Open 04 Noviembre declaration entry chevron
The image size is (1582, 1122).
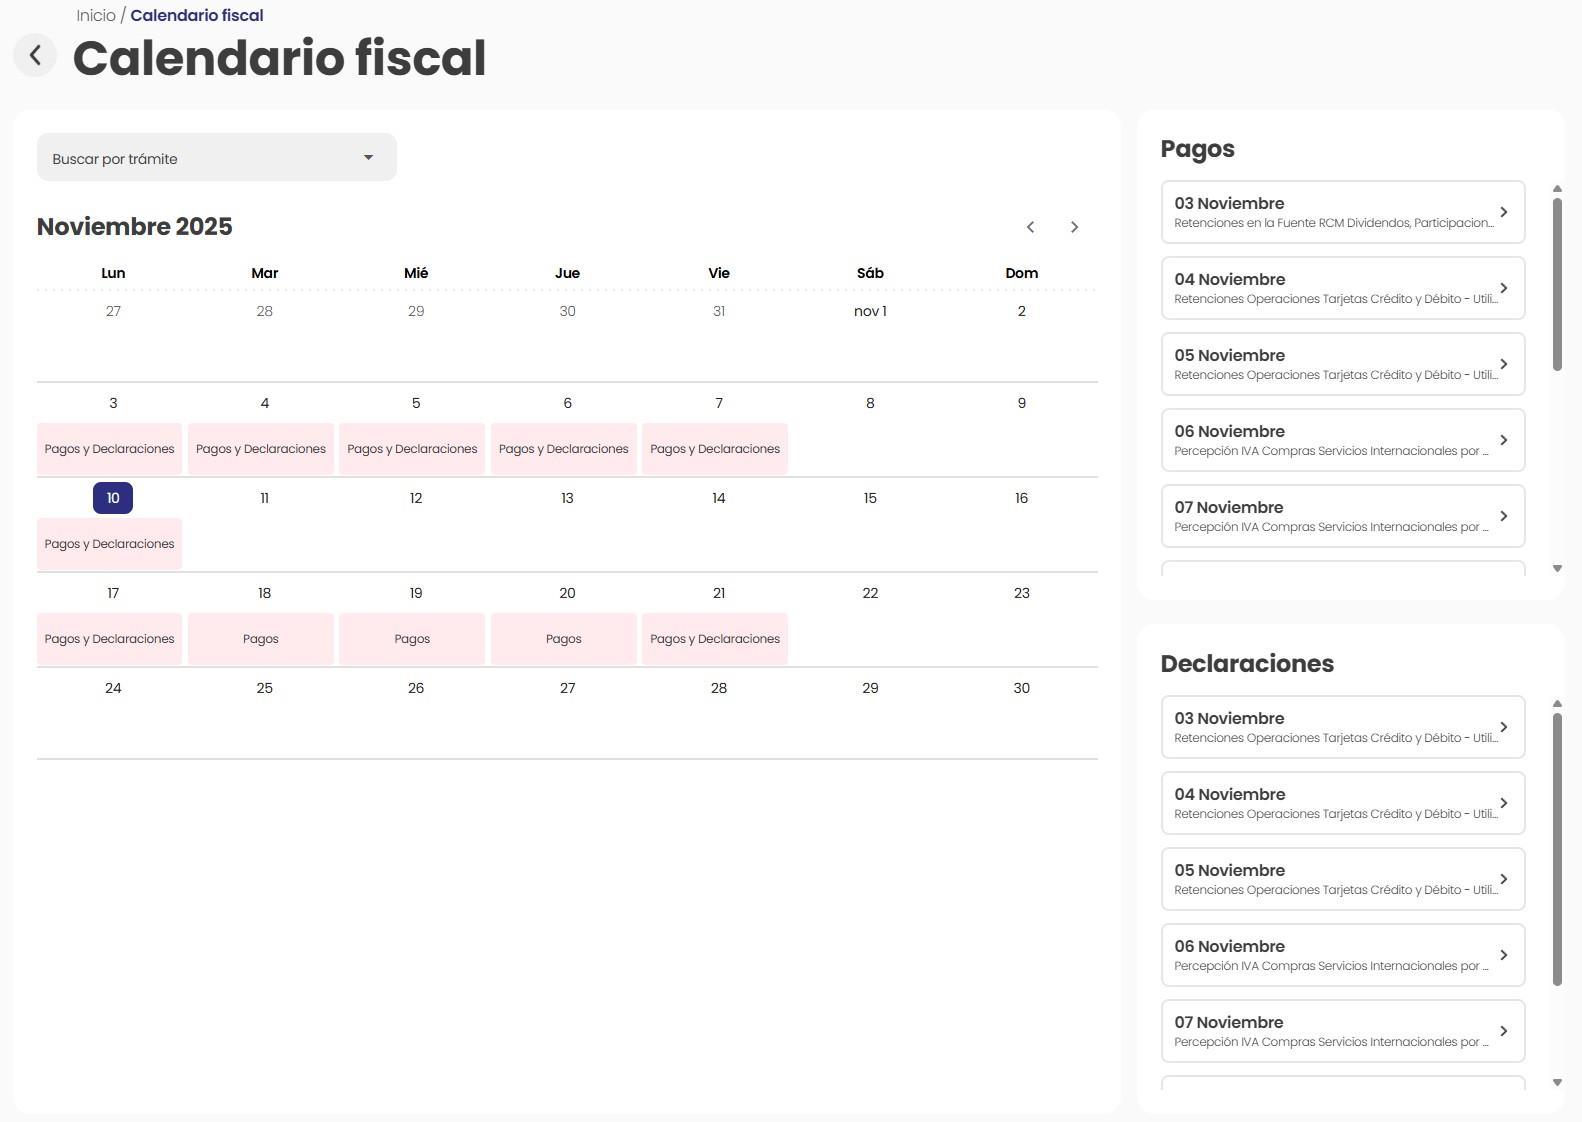point(1503,803)
